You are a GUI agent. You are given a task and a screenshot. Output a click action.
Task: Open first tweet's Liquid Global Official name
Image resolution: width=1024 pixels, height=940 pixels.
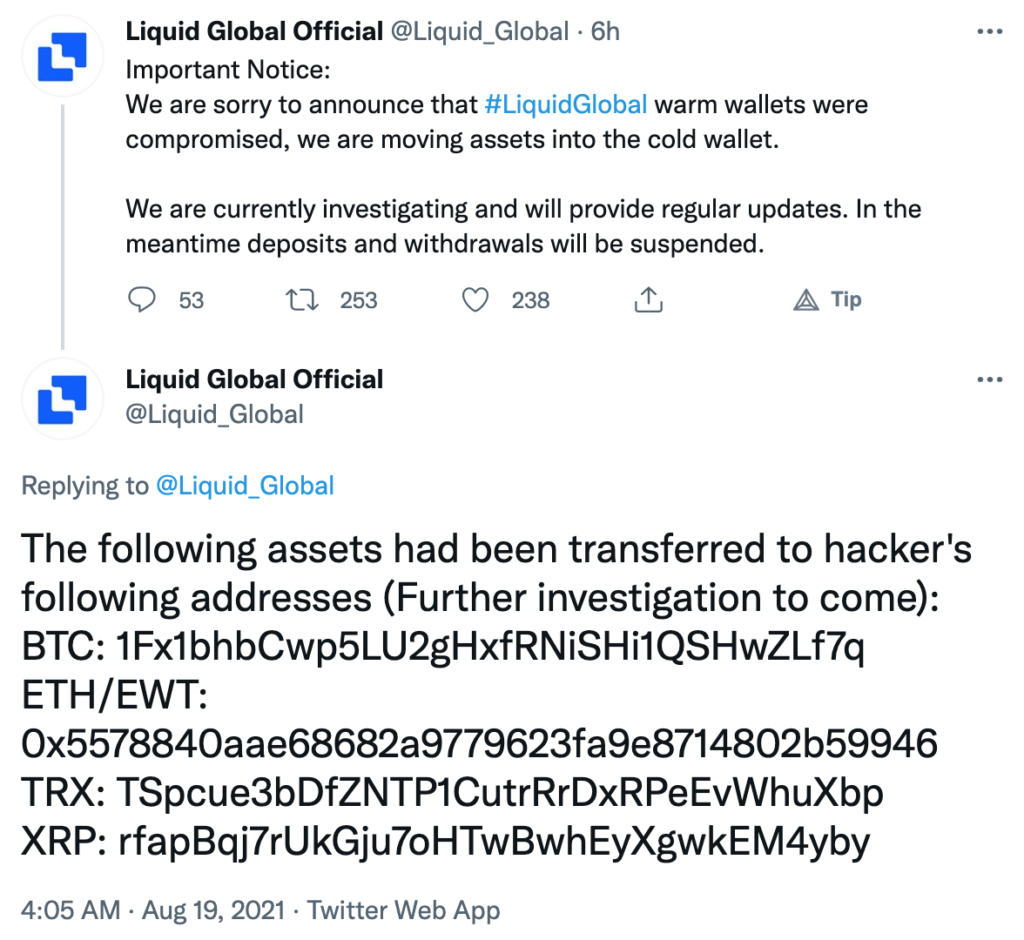pyautogui.click(x=254, y=31)
